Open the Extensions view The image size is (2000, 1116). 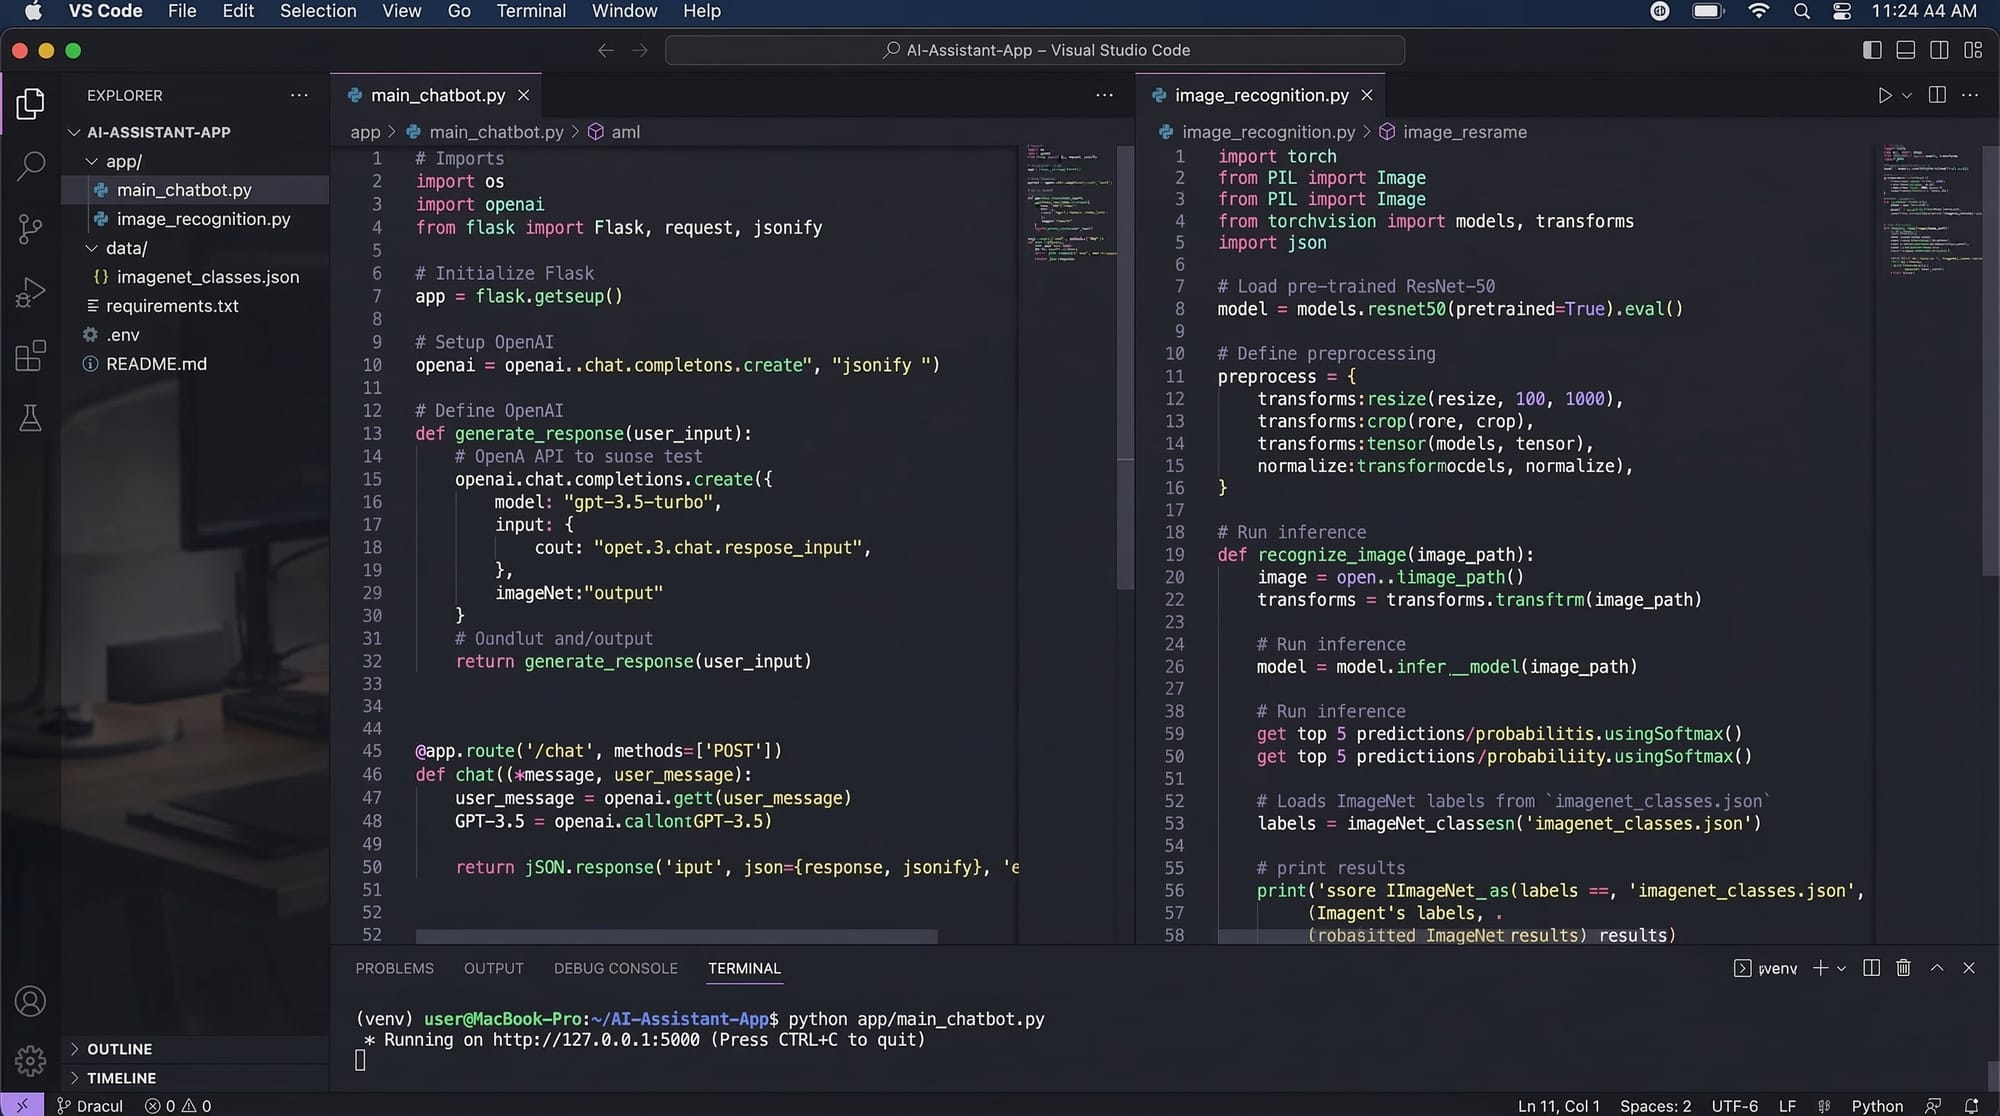coord(30,355)
